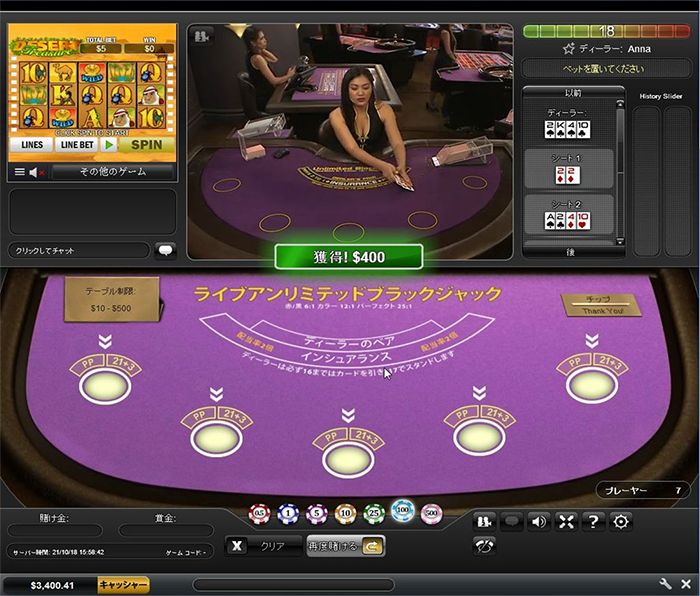Image resolution: width=700 pixels, height=596 pixels.
Task: Select the 0.5 value chip
Action: (x=260, y=514)
